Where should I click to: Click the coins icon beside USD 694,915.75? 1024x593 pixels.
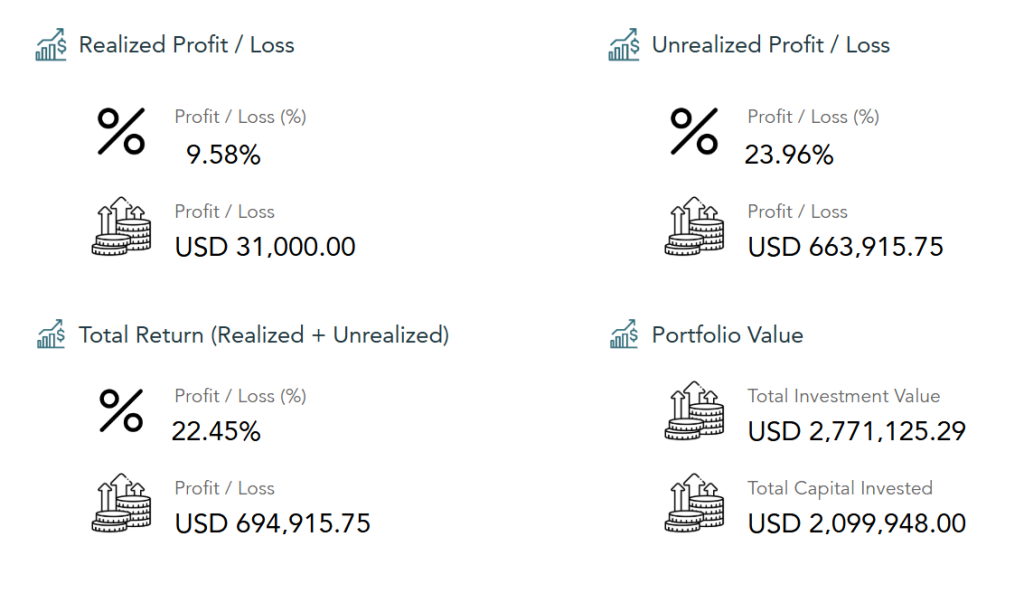coord(121,503)
